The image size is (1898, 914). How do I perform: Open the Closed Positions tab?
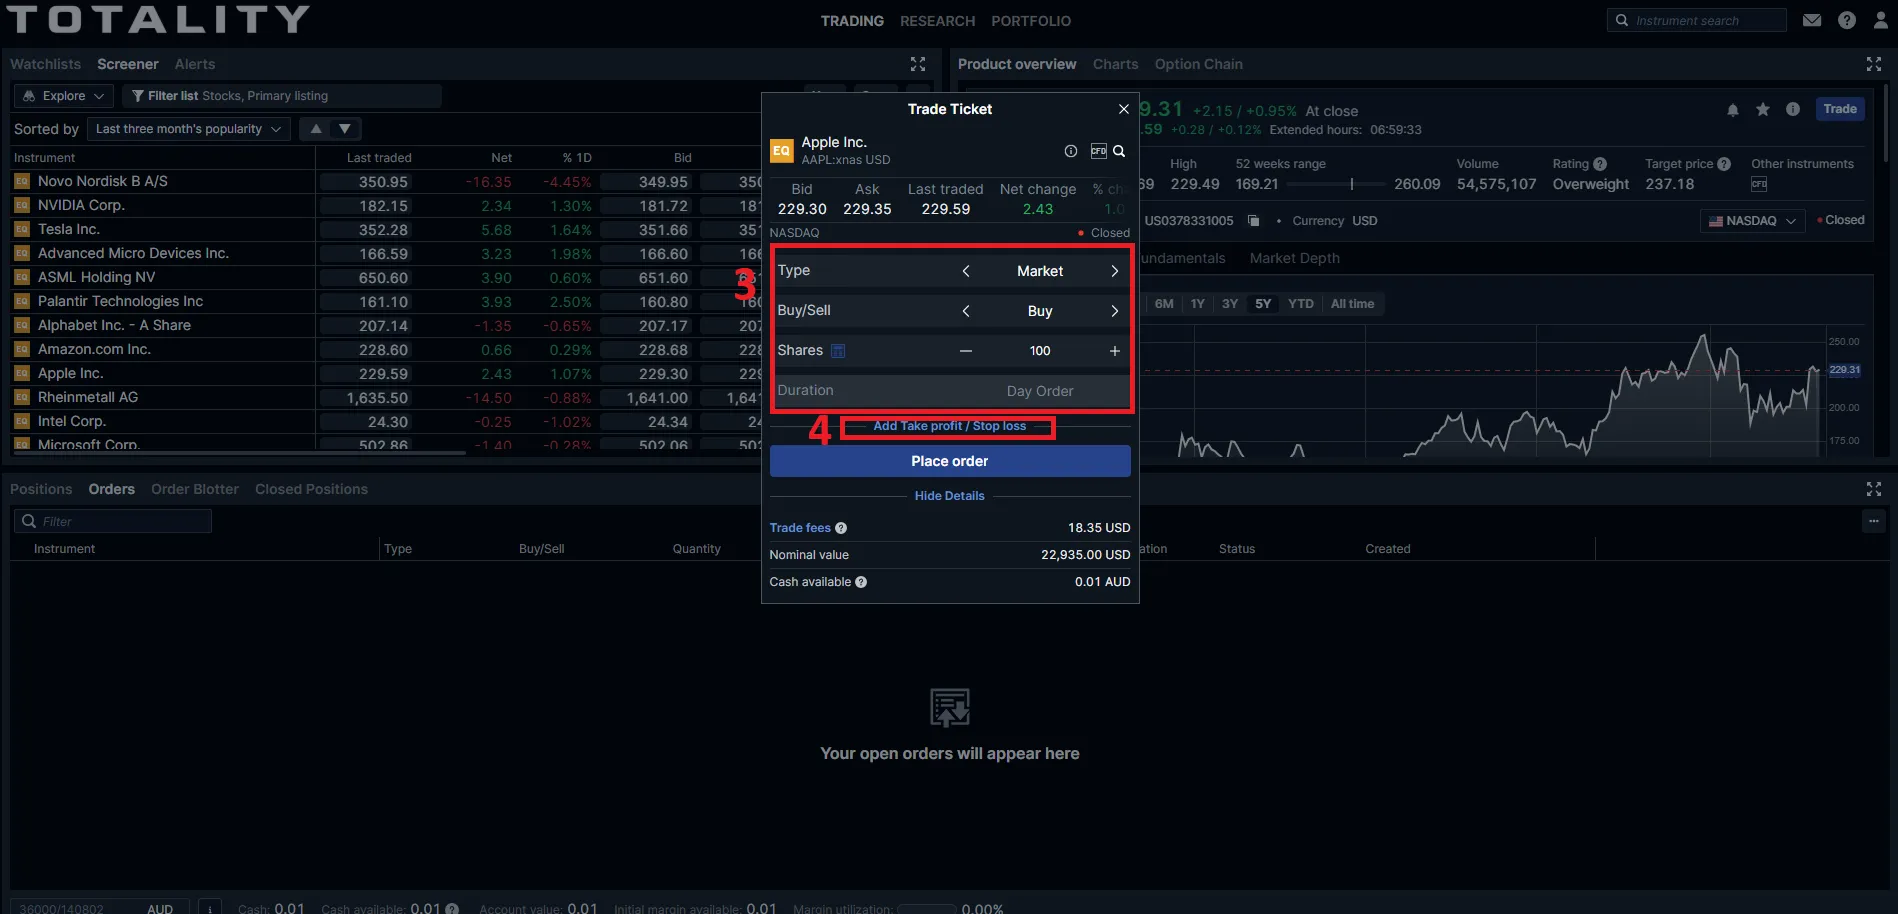(x=311, y=489)
